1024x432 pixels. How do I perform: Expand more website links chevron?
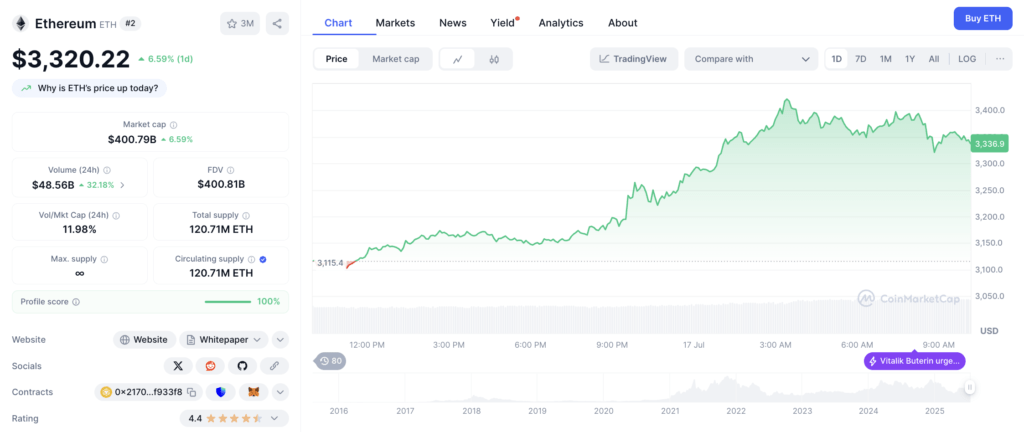point(280,339)
